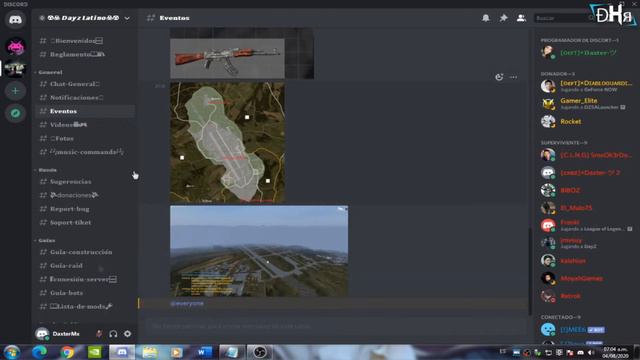Open Rocket member profile
The width and height of the screenshot is (640, 360).
(x=587, y=122)
